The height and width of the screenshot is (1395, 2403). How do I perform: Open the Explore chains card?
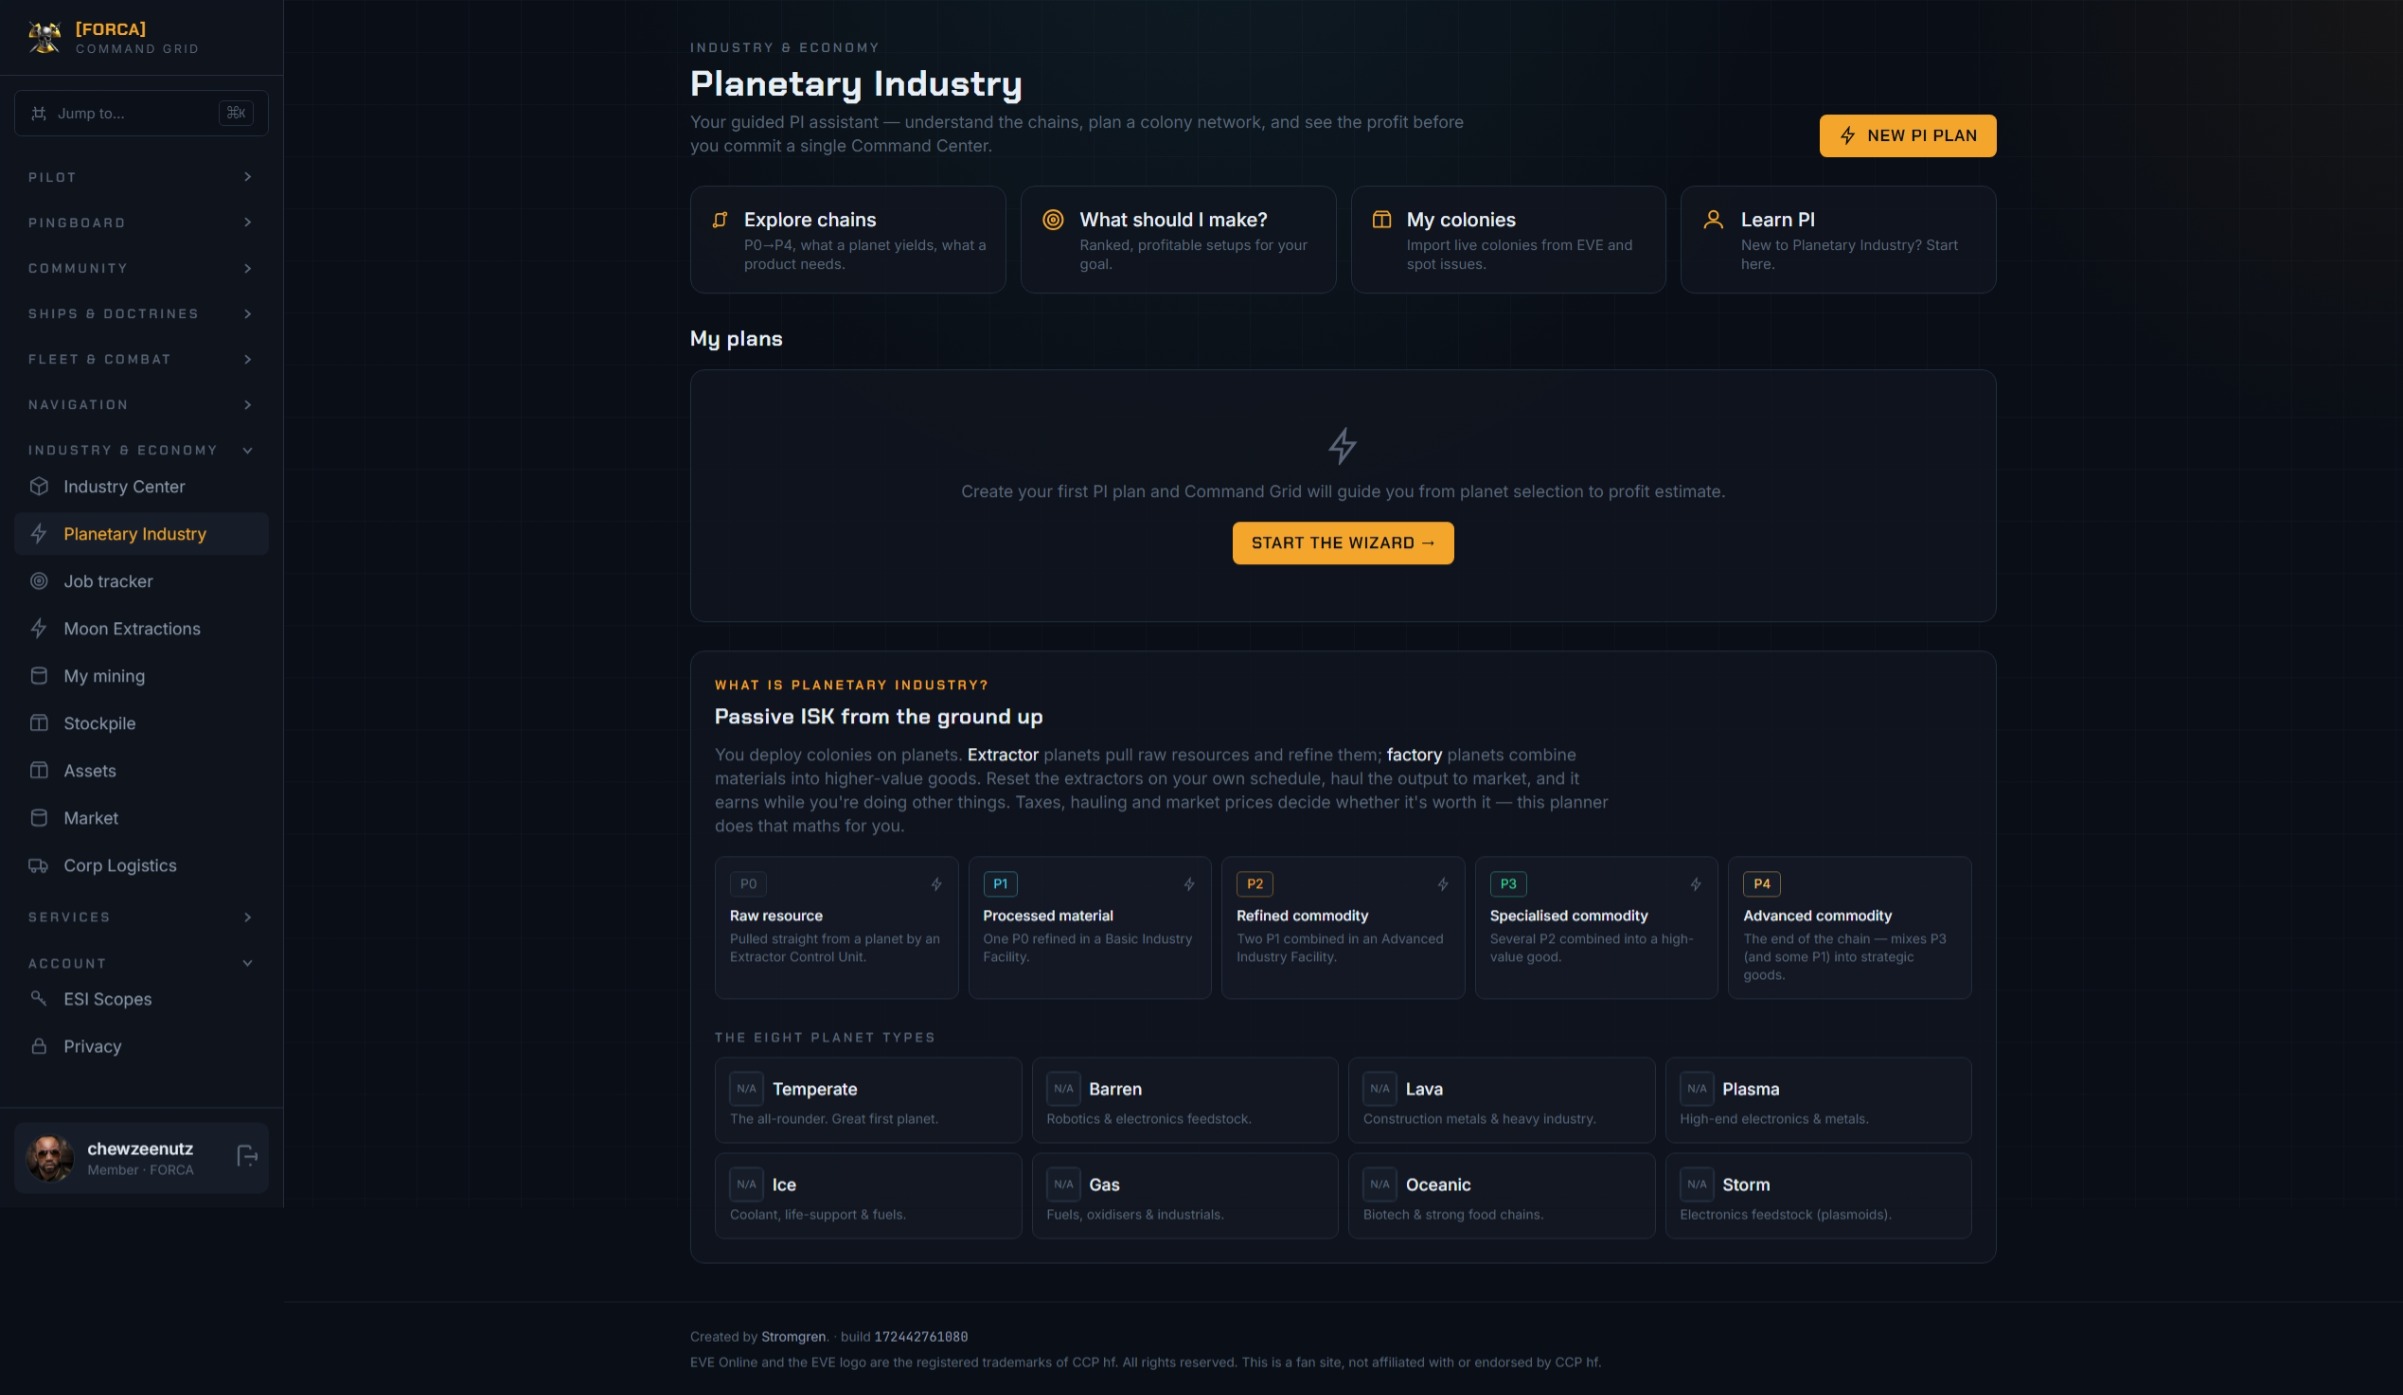click(x=847, y=239)
